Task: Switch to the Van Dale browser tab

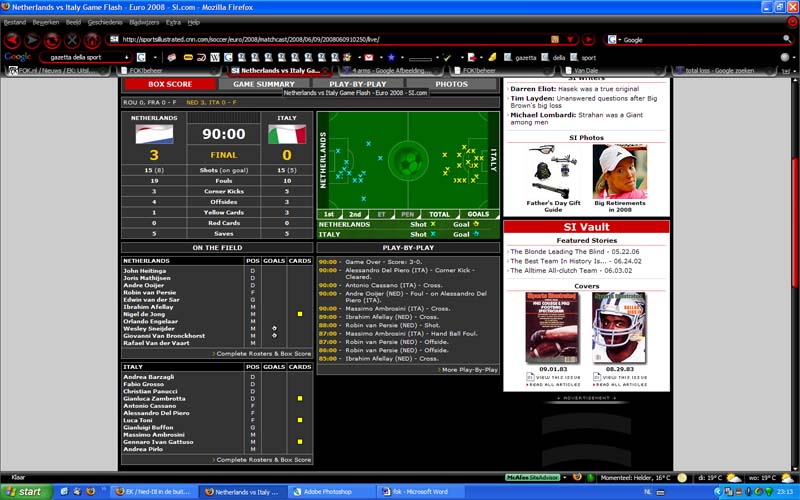Action: pos(611,71)
